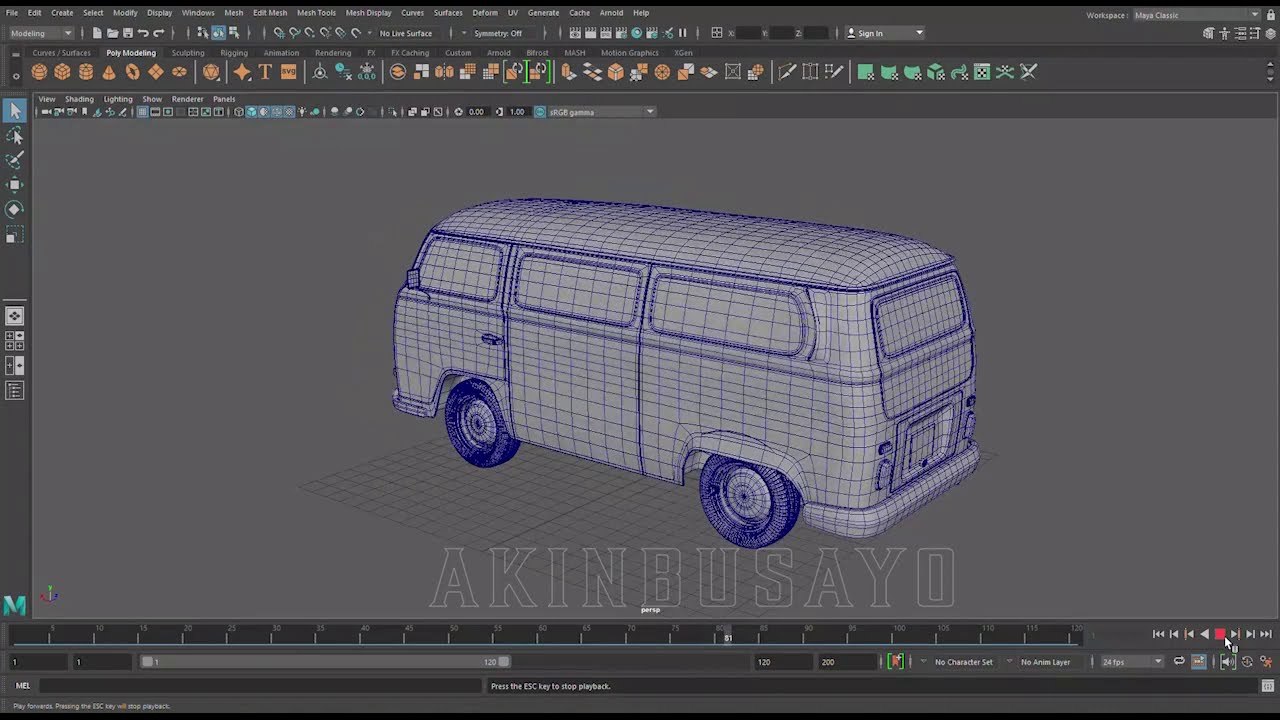Switch to the Rigging shelf tab
The height and width of the screenshot is (720, 1280).
click(x=234, y=53)
